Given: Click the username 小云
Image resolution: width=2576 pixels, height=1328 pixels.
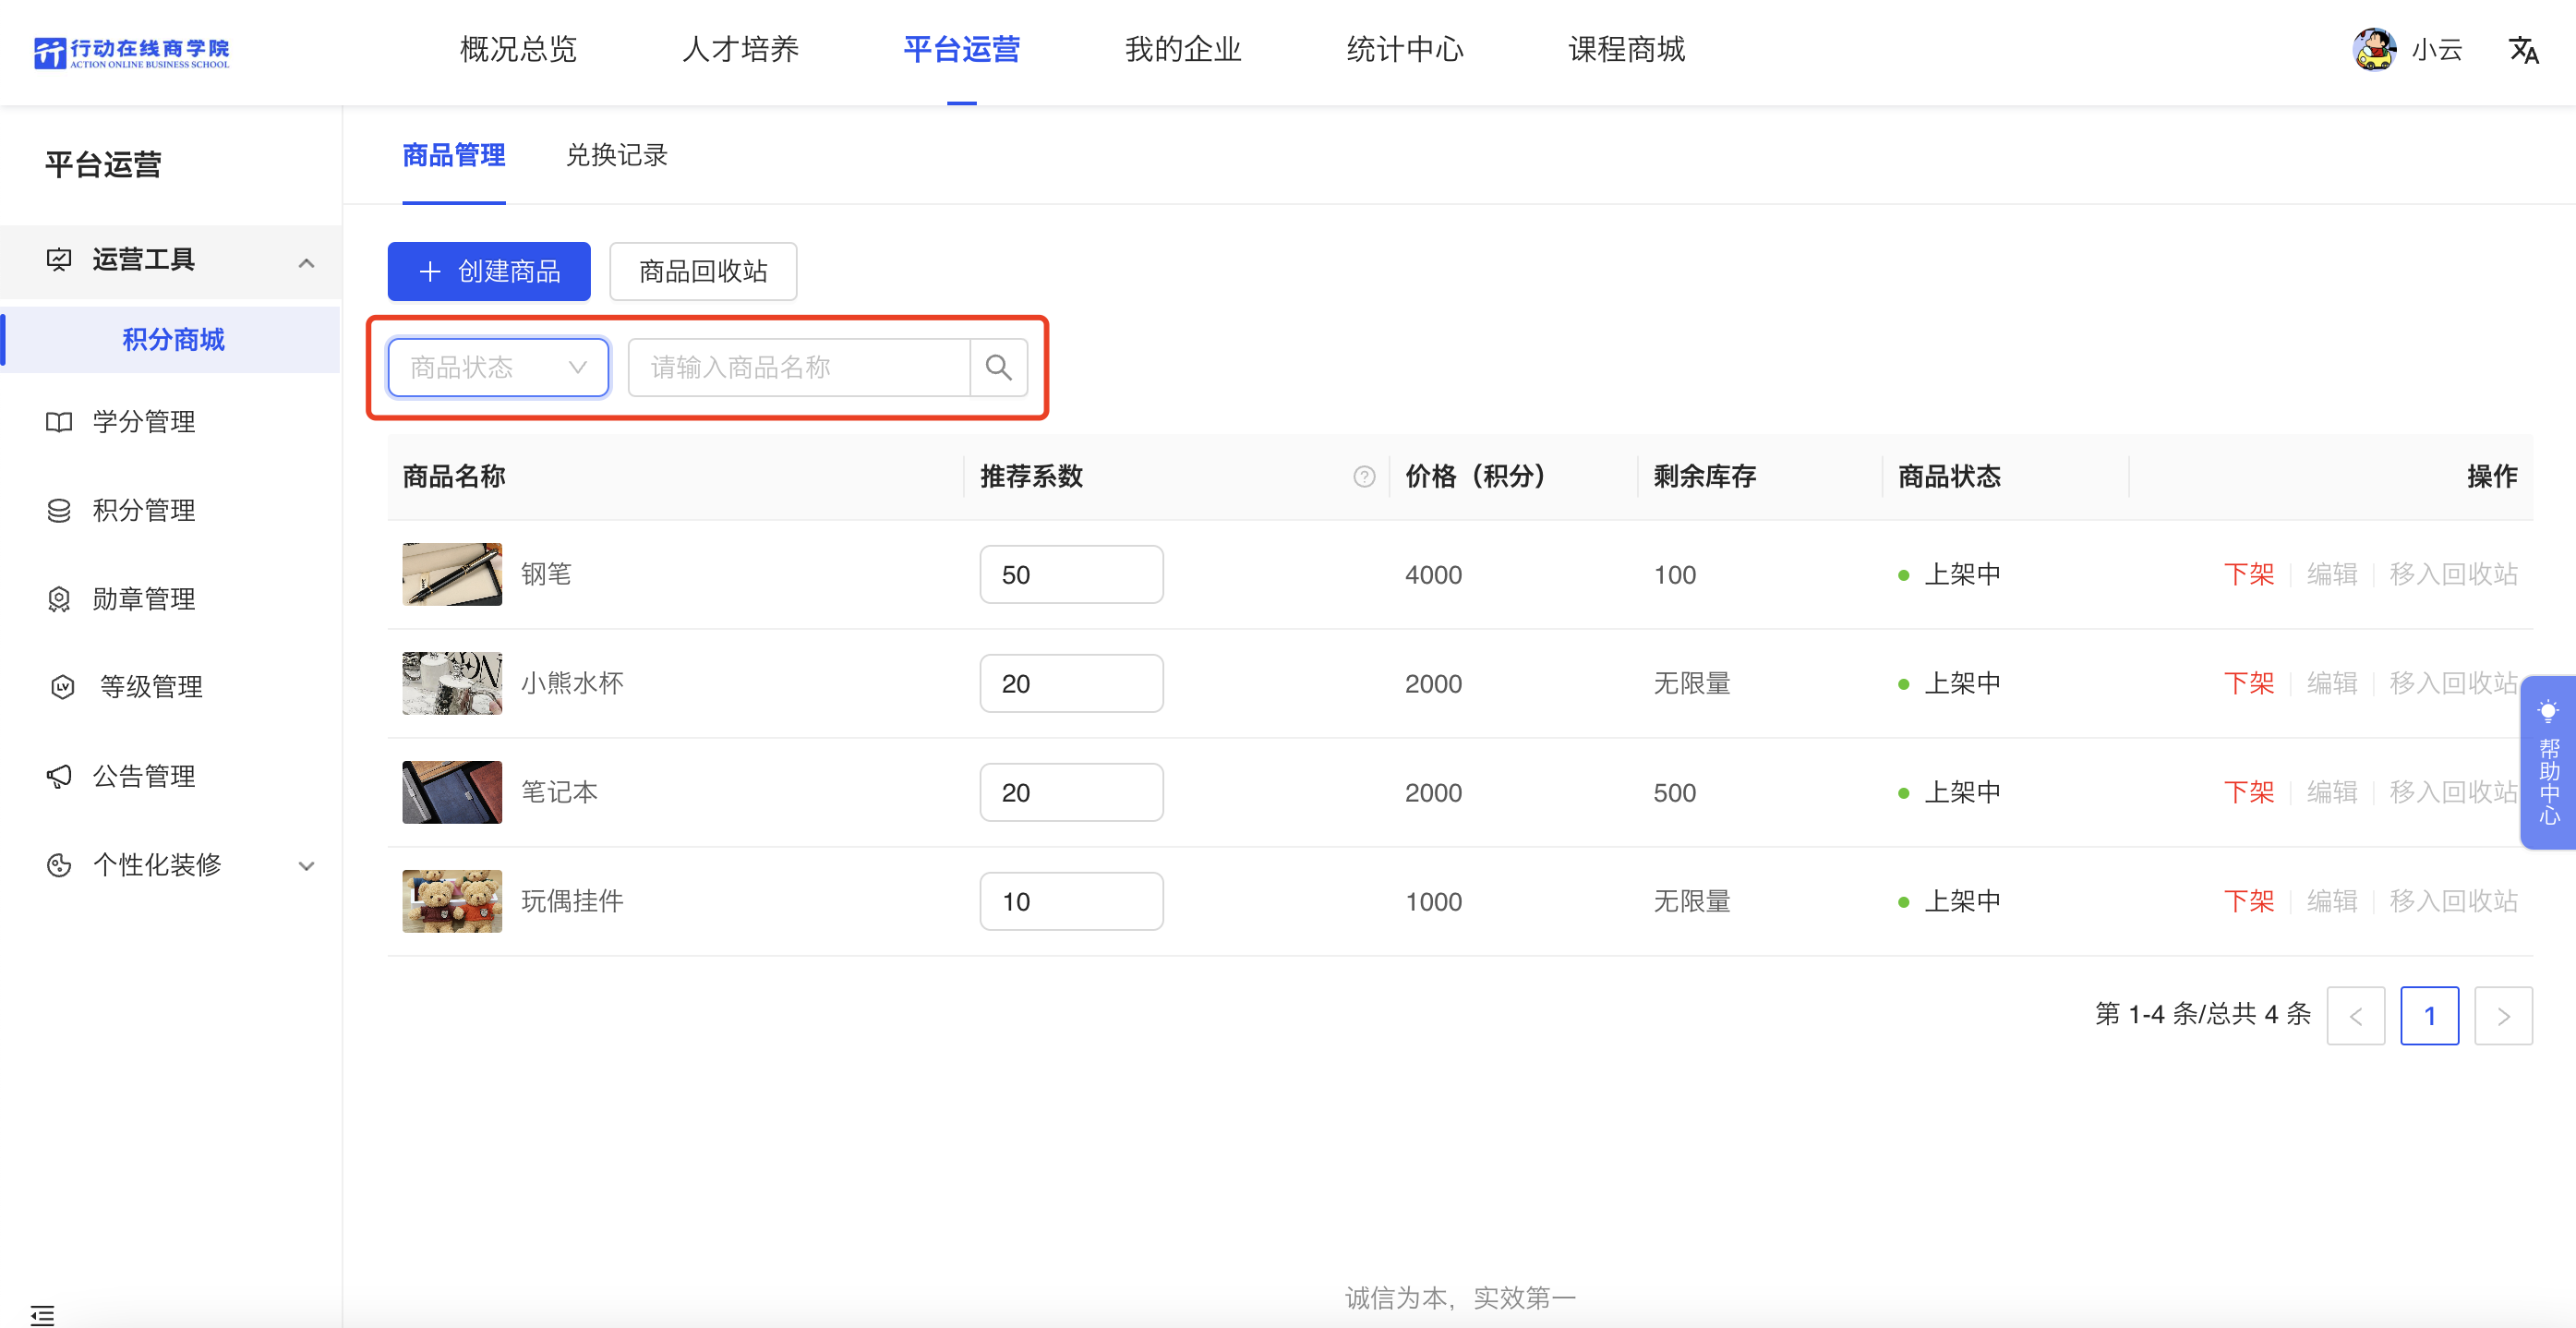Looking at the screenshot, I should pyautogui.click(x=2437, y=50).
